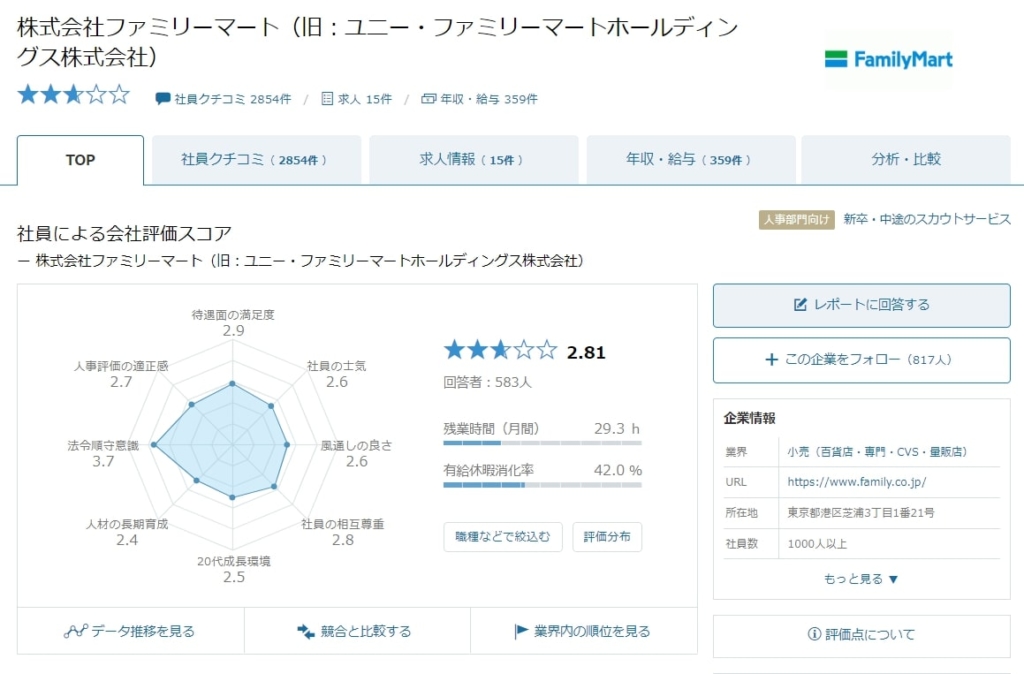Open the 求人 15件 header link
This screenshot has height=674, width=1024.
pos(364,99)
